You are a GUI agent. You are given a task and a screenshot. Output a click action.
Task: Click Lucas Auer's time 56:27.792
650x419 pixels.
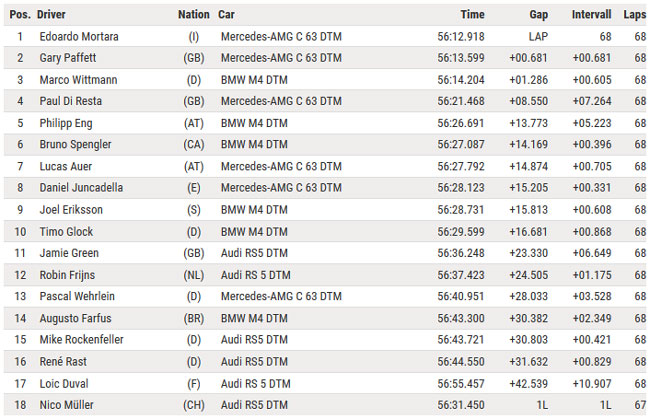[x=461, y=166]
